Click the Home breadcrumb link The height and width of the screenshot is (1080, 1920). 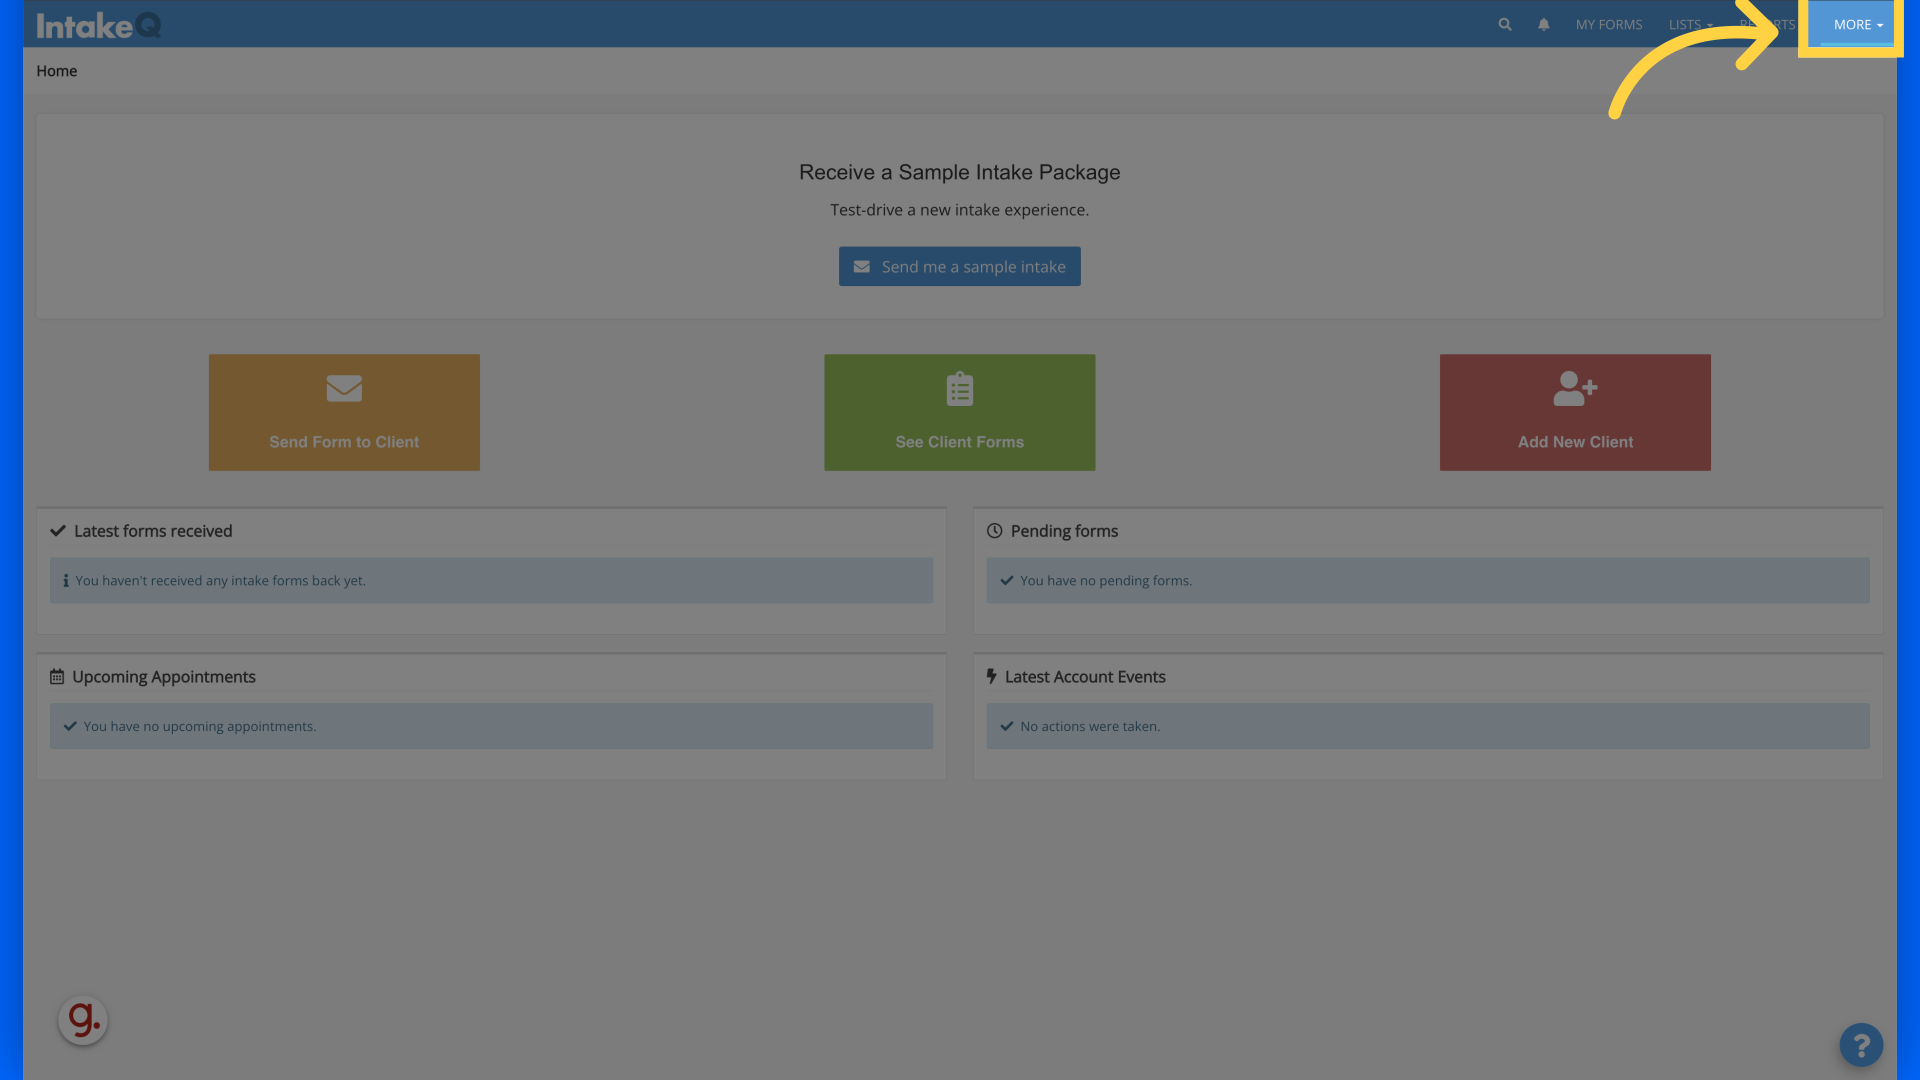[56, 70]
